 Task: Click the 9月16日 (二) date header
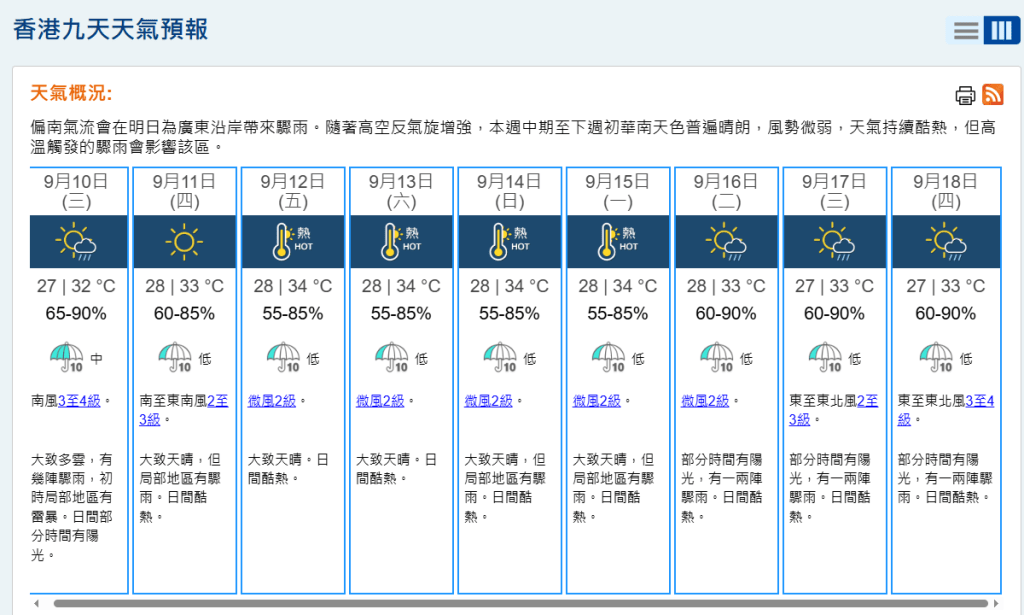pos(726,191)
